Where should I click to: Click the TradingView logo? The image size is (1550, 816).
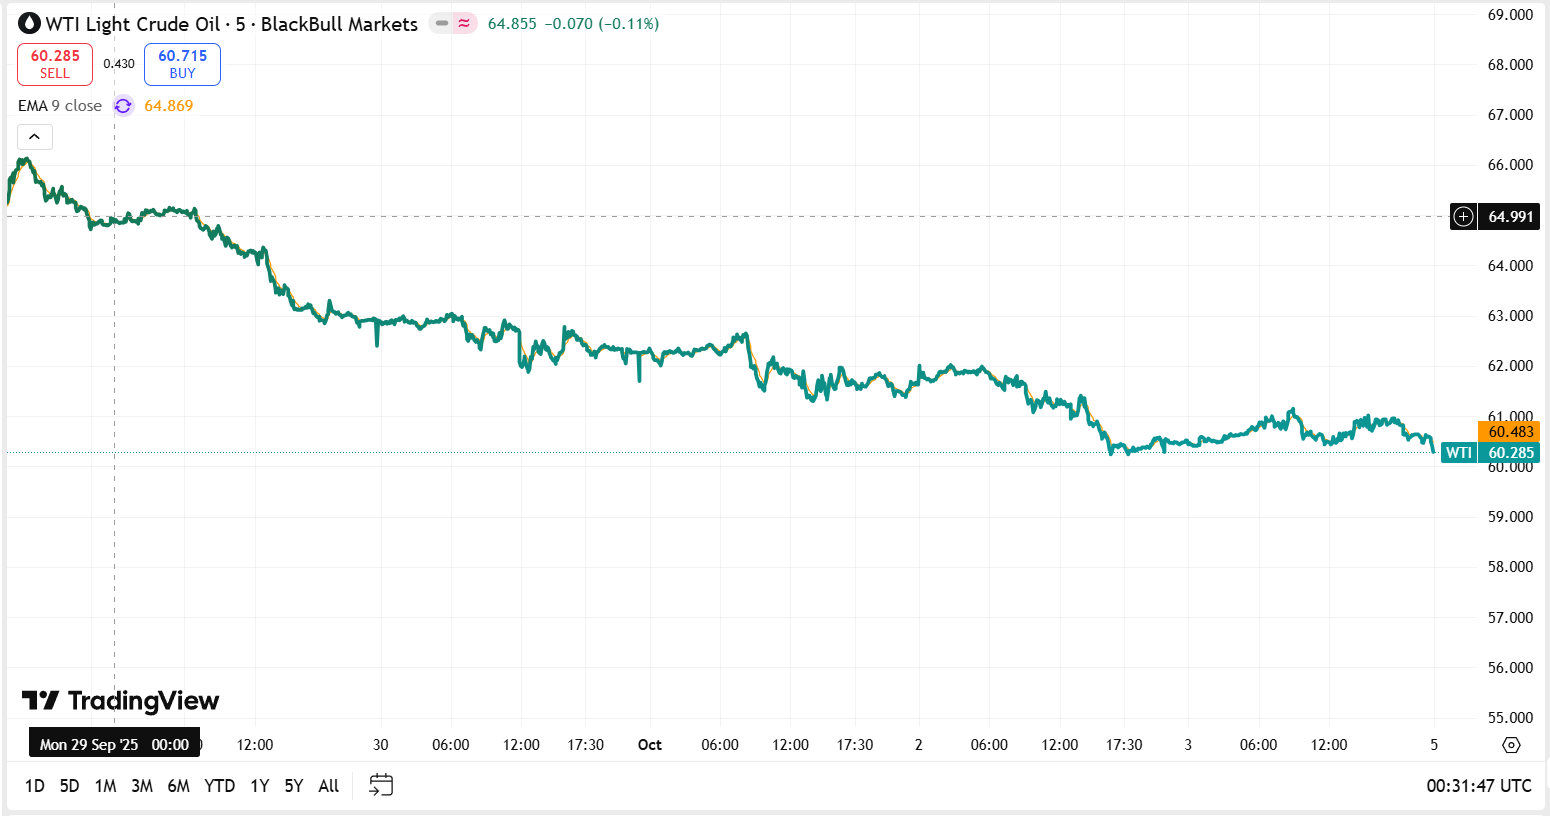(121, 701)
